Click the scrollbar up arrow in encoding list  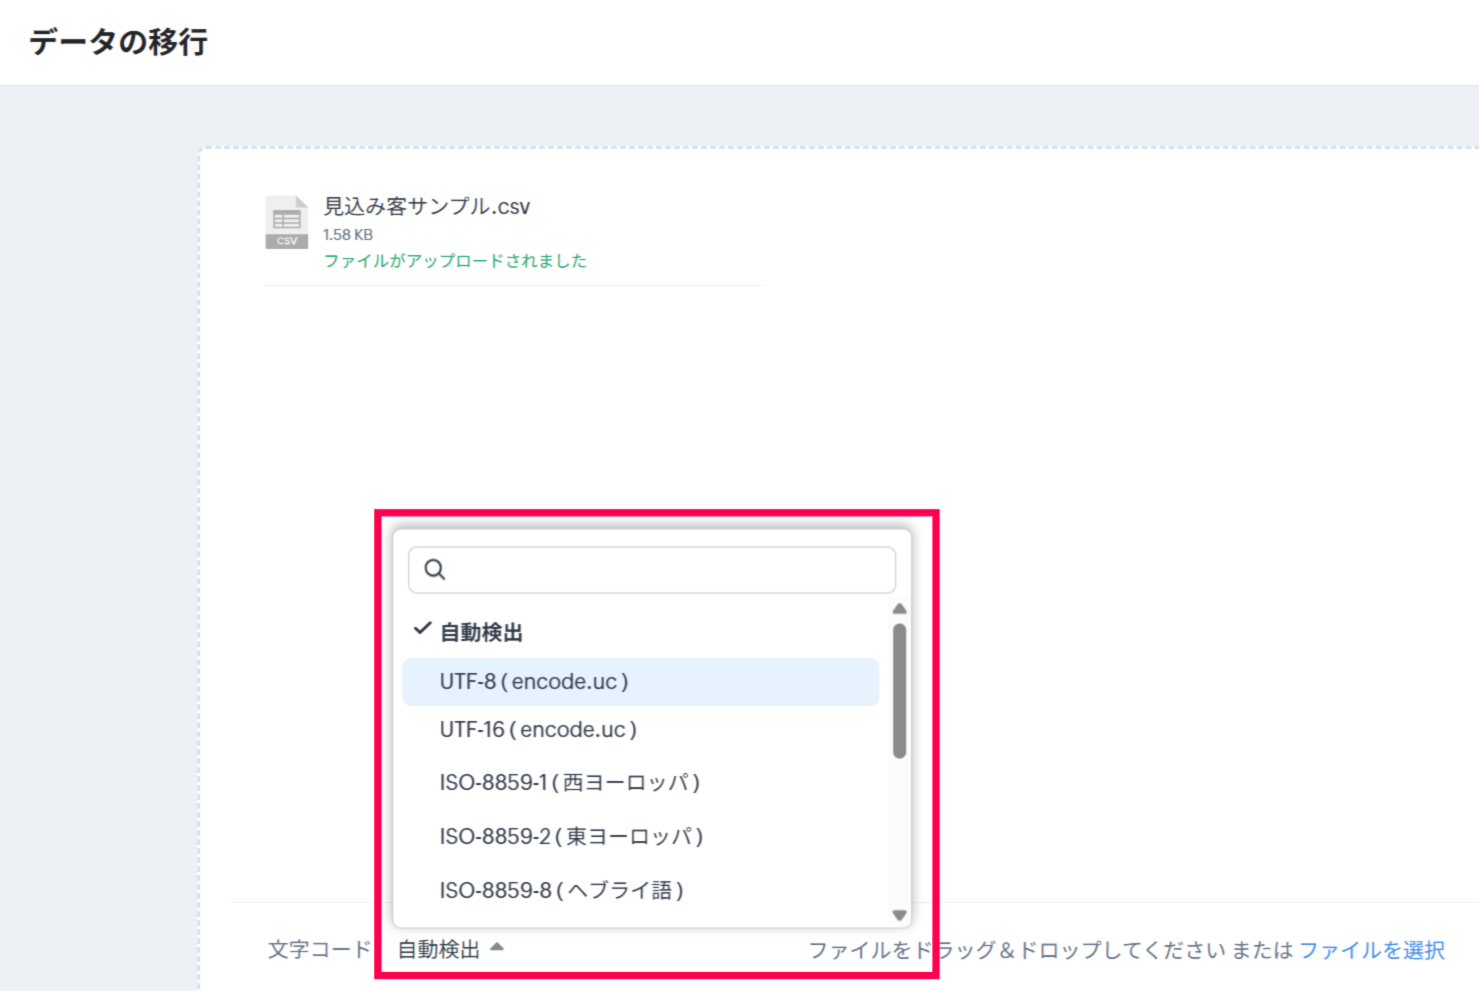tap(899, 609)
